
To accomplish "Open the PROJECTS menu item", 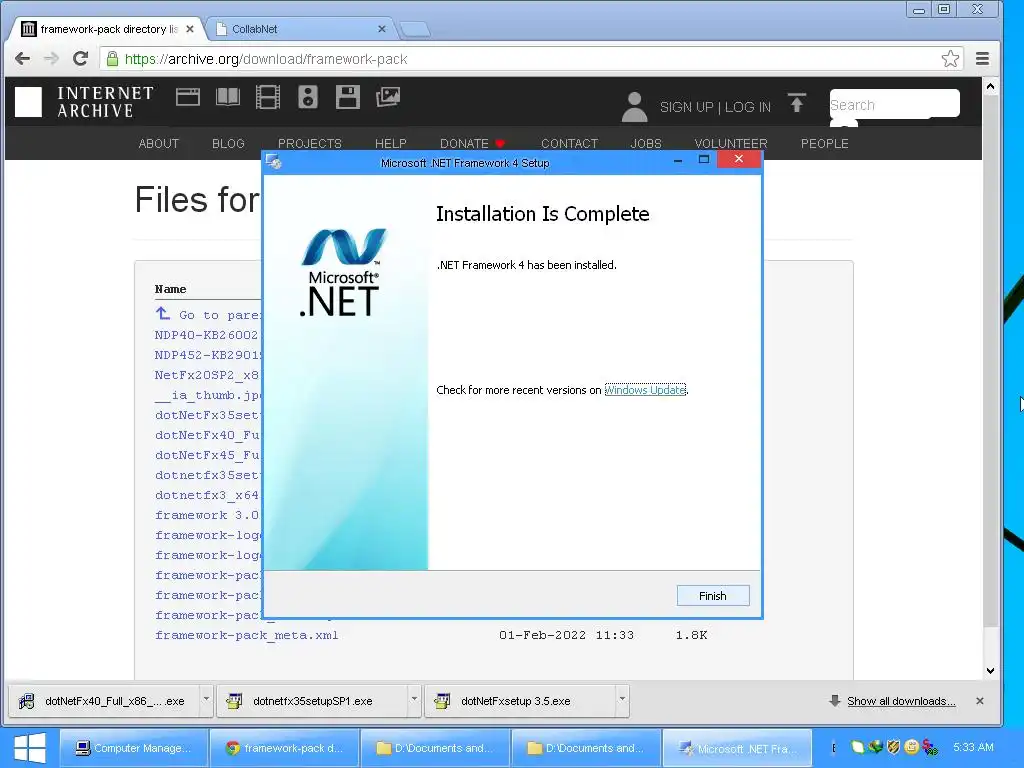I will point(310,144).
